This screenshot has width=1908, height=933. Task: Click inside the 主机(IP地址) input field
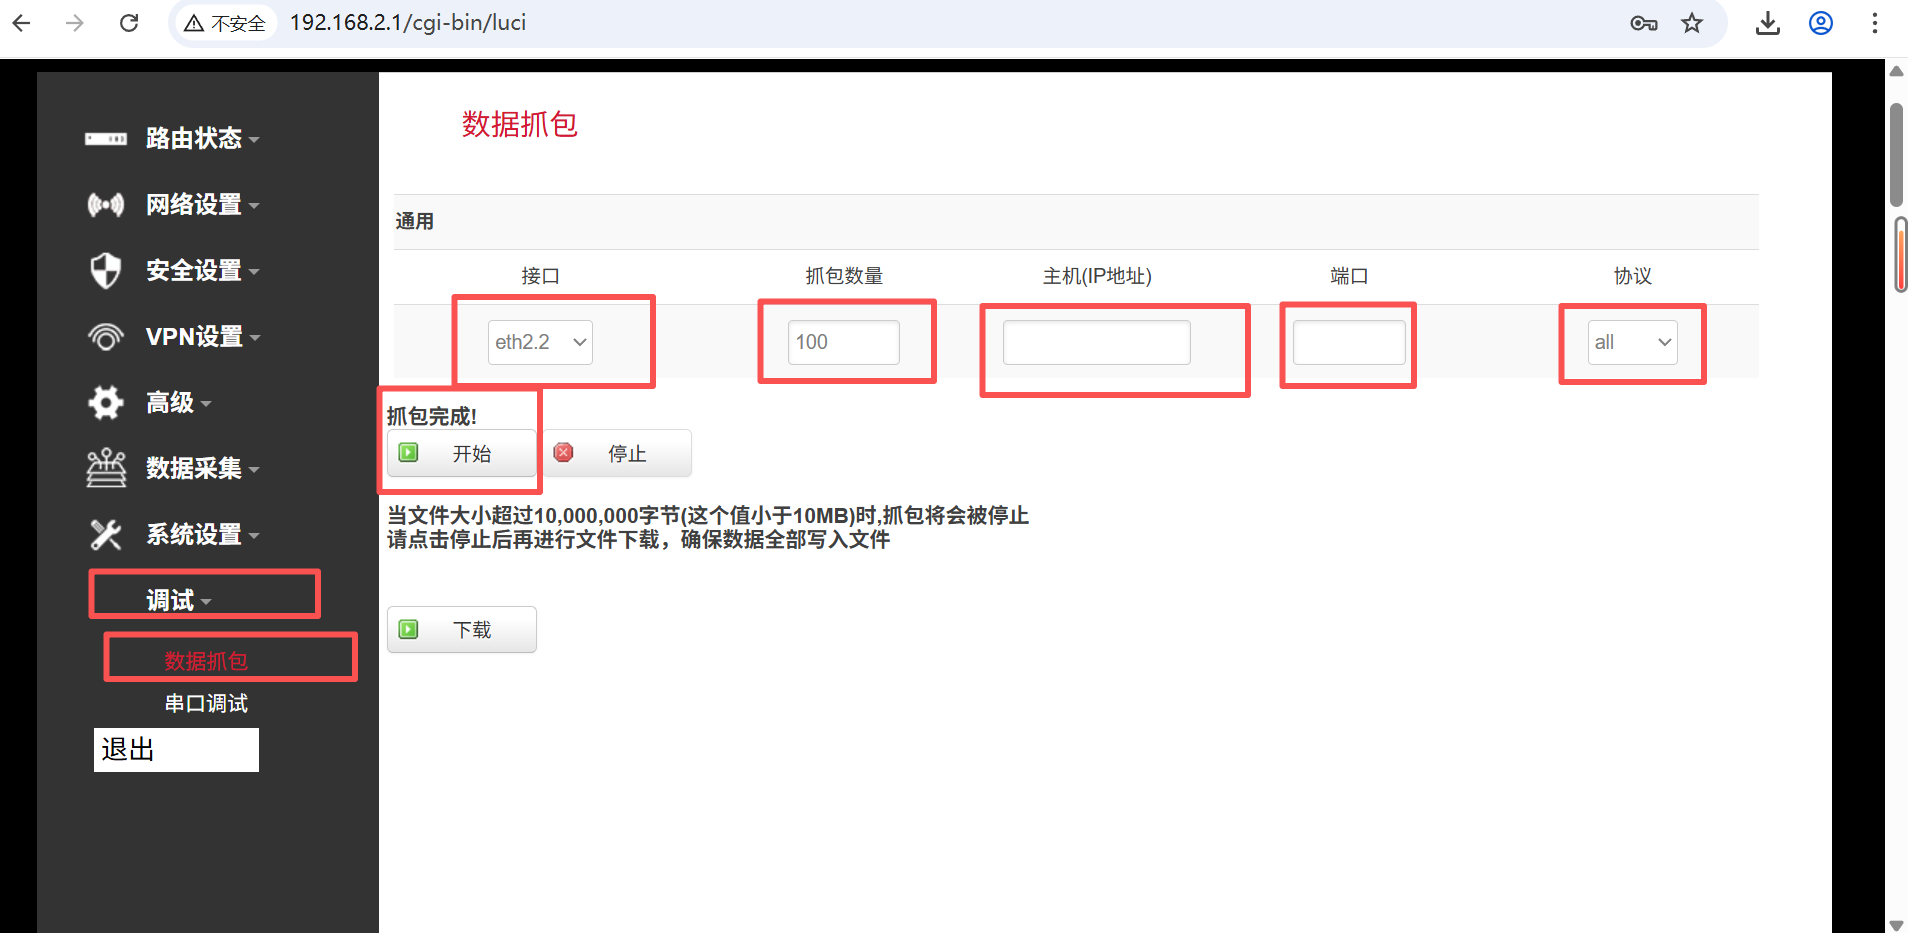(x=1095, y=342)
